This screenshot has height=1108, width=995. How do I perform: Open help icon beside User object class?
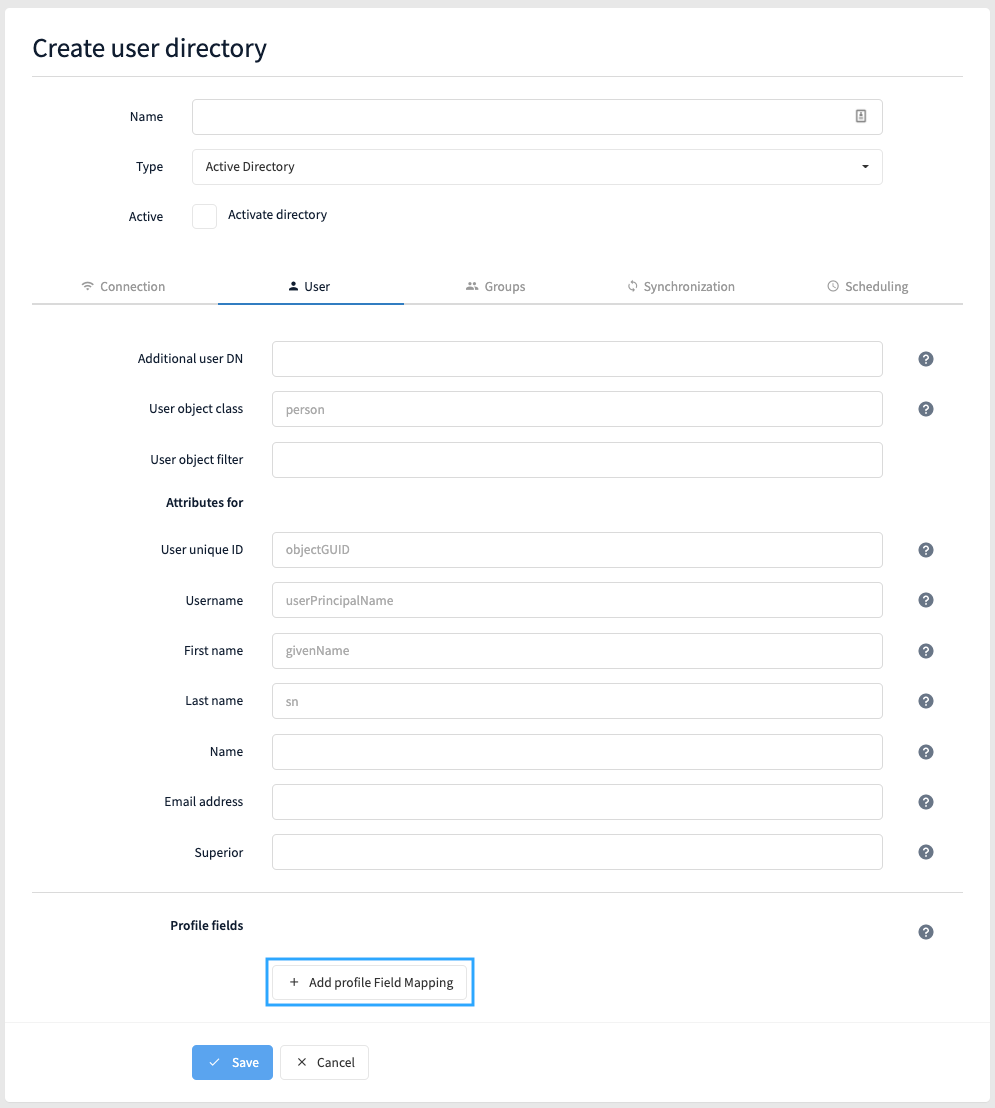pyautogui.click(x=926, y=409)
